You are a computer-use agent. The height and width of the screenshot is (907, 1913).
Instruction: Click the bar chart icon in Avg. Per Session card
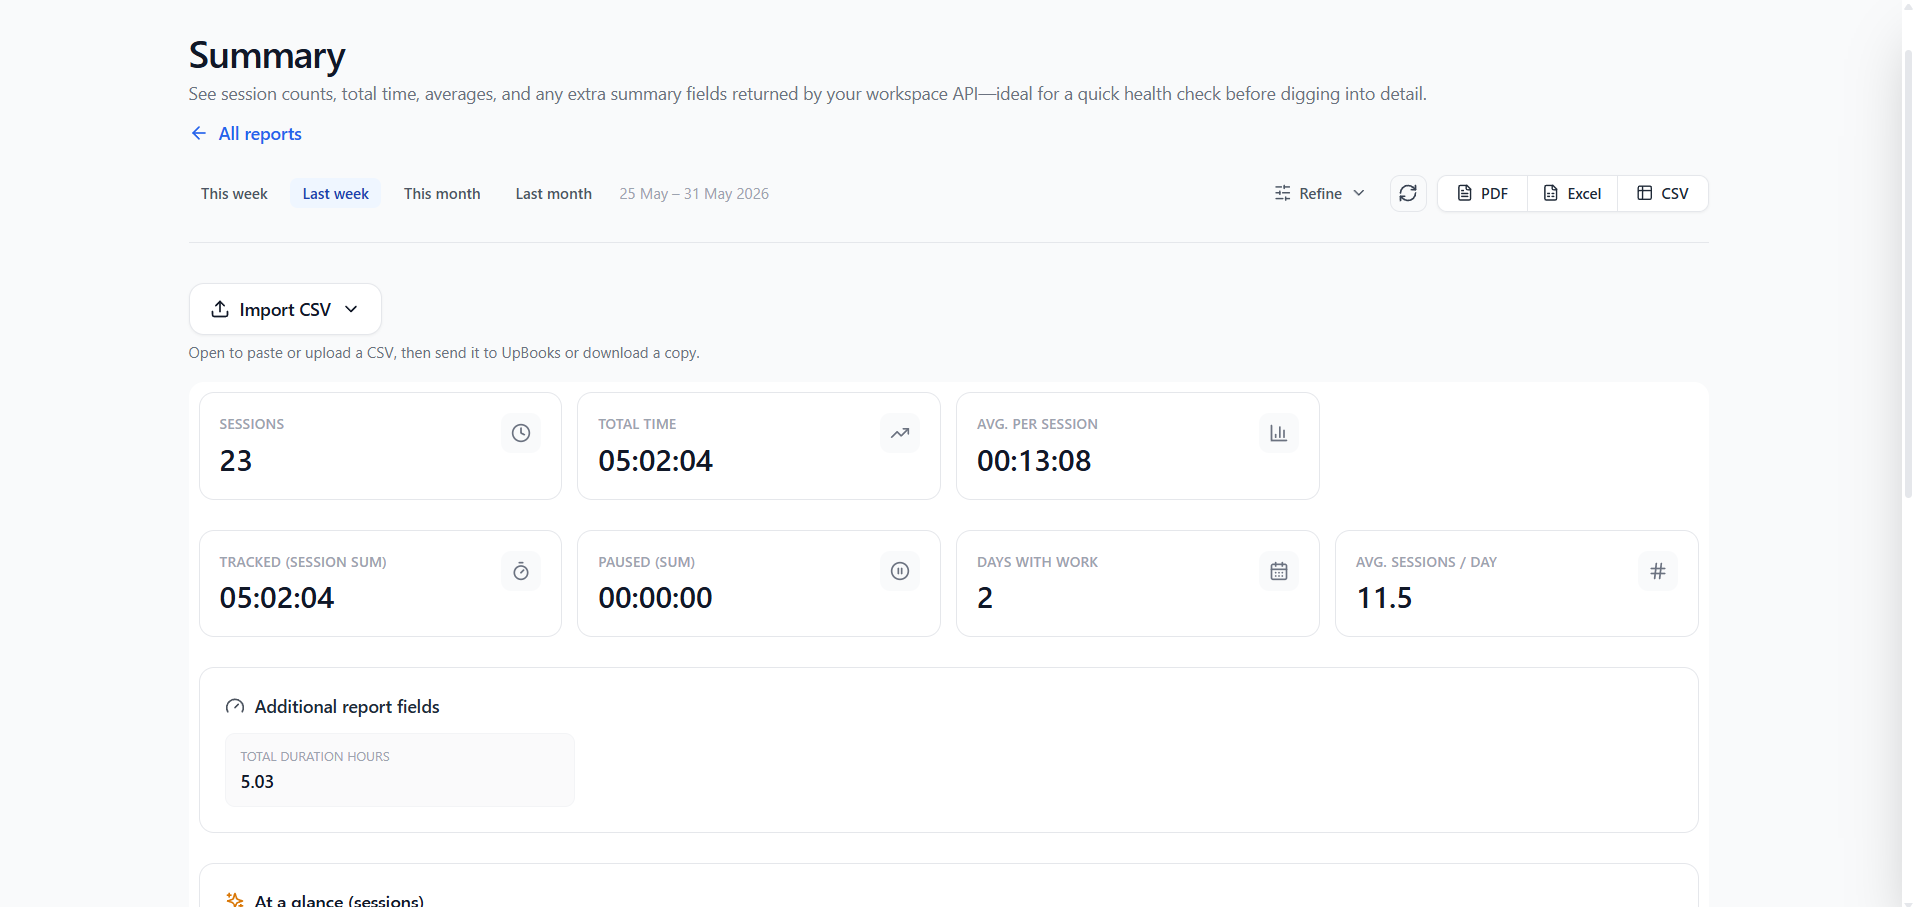[x=1278, y=433]
